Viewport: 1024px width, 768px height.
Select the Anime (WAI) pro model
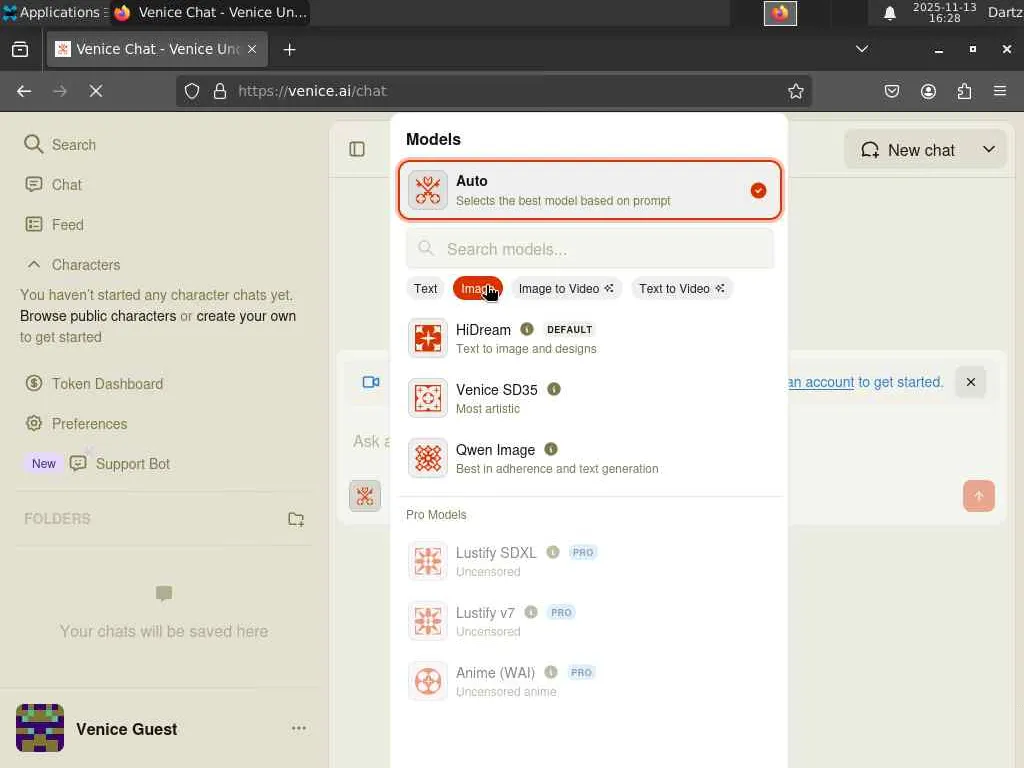[589, 682]
